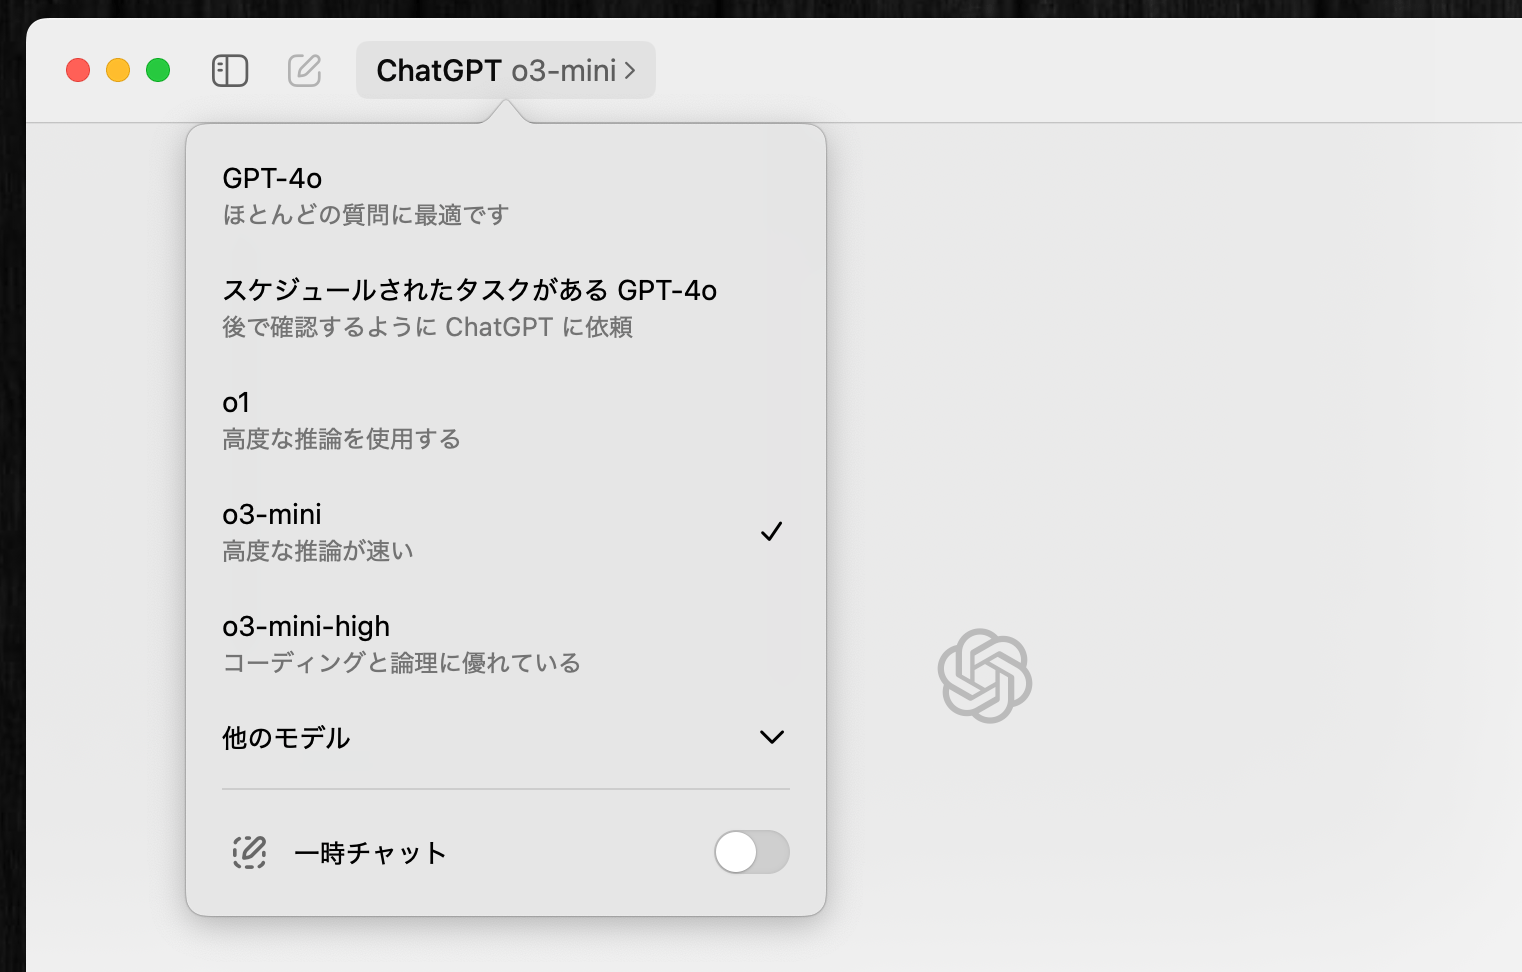Click the コーディングと論理に優れている description
Image resolution: width=1522 pixels, height=972 pixels.
pyautogui.click(x=401, y=663)
